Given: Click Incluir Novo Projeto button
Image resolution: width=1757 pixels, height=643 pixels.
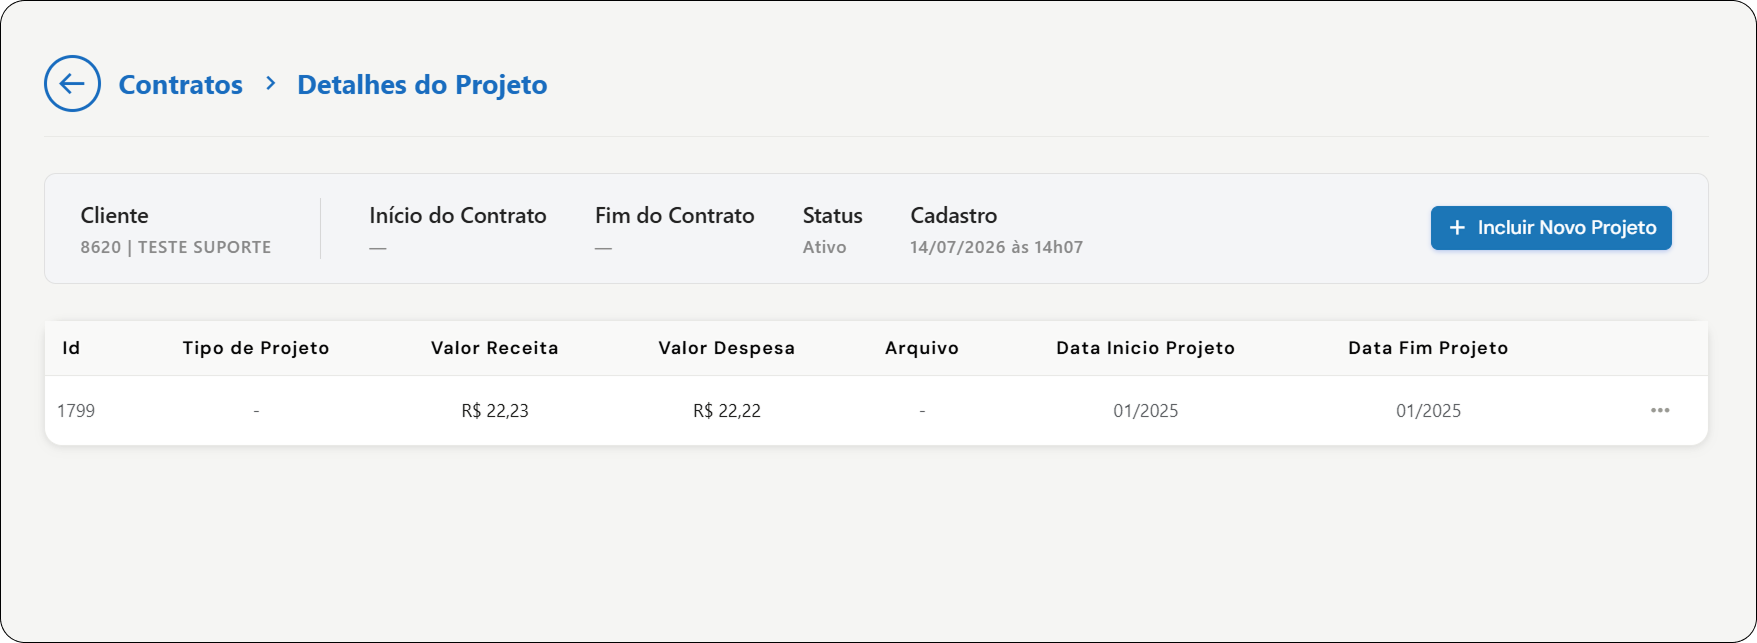Looking at the screenshot, I should tap(1551, 228).
